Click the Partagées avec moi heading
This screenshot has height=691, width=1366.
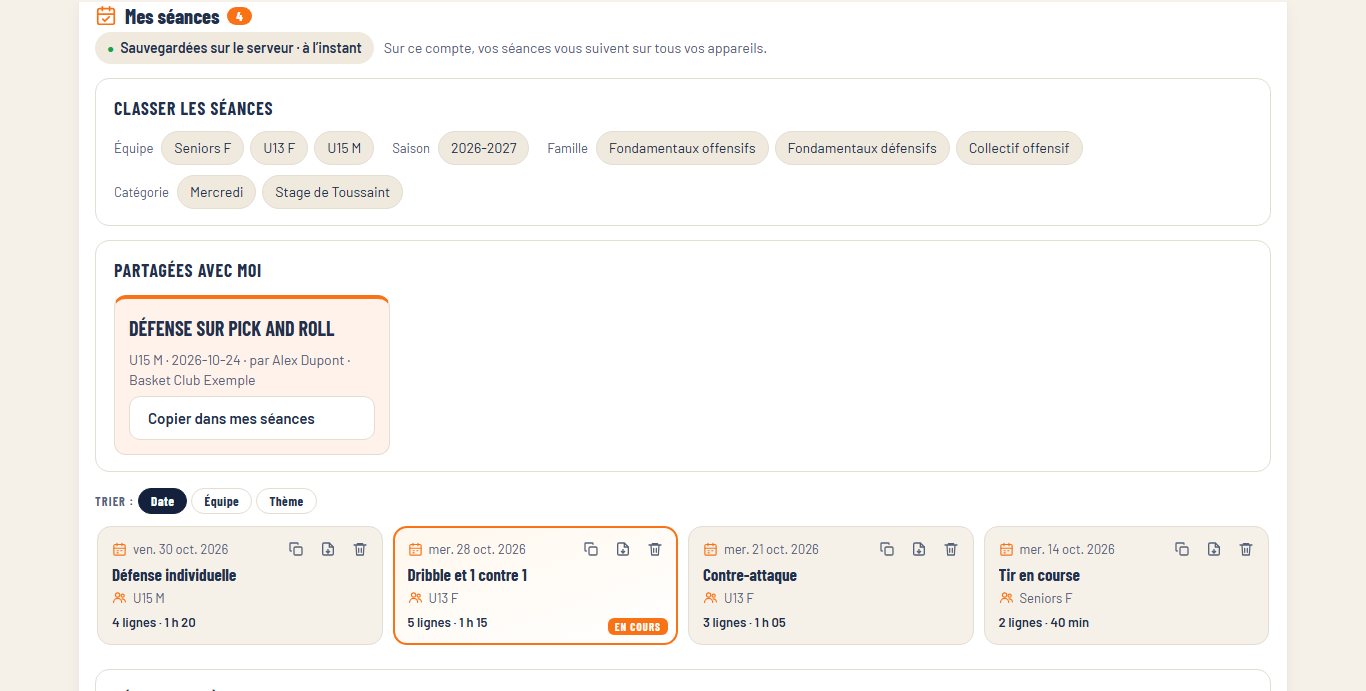pos(188,271)
